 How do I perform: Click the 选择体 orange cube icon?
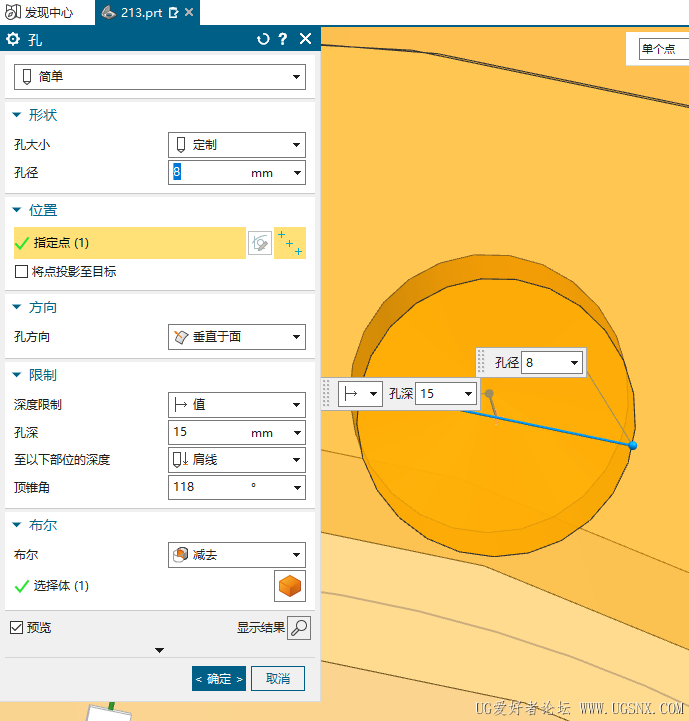tap(290, 586)
